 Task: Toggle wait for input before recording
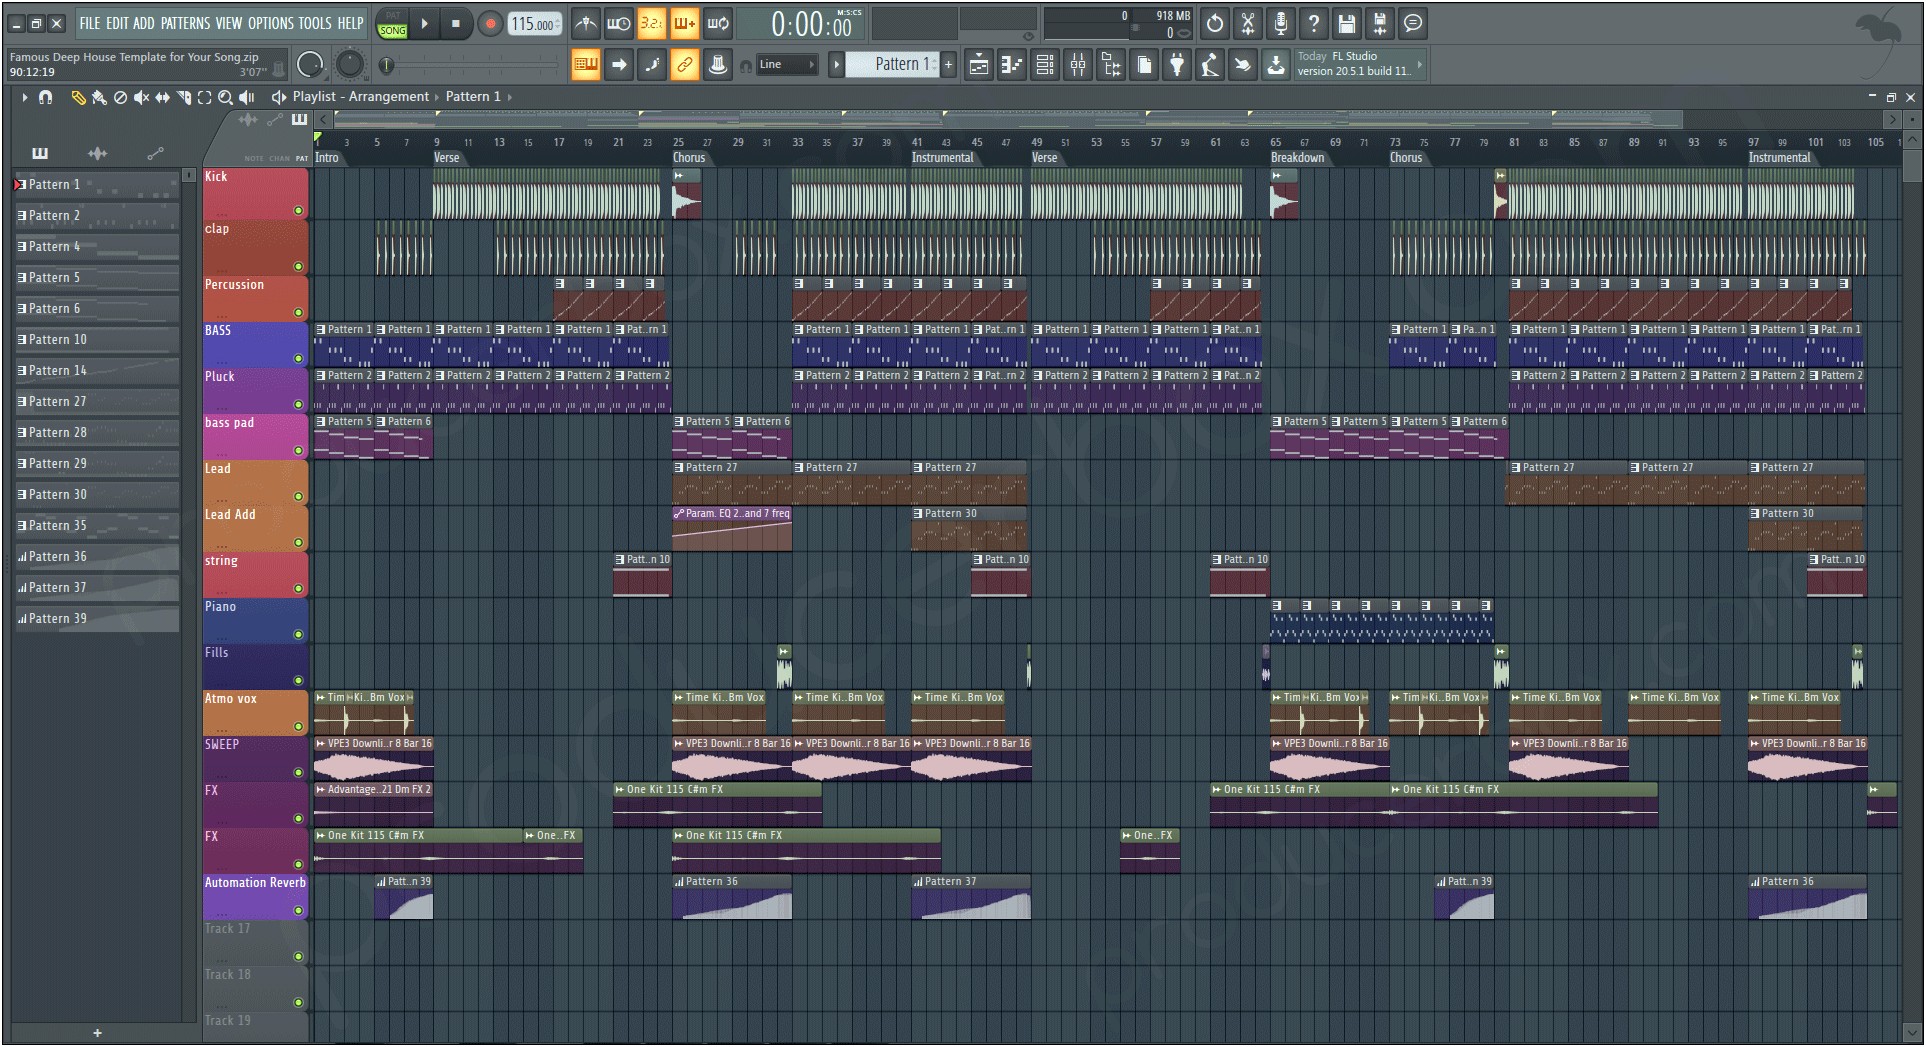[619, 23]
